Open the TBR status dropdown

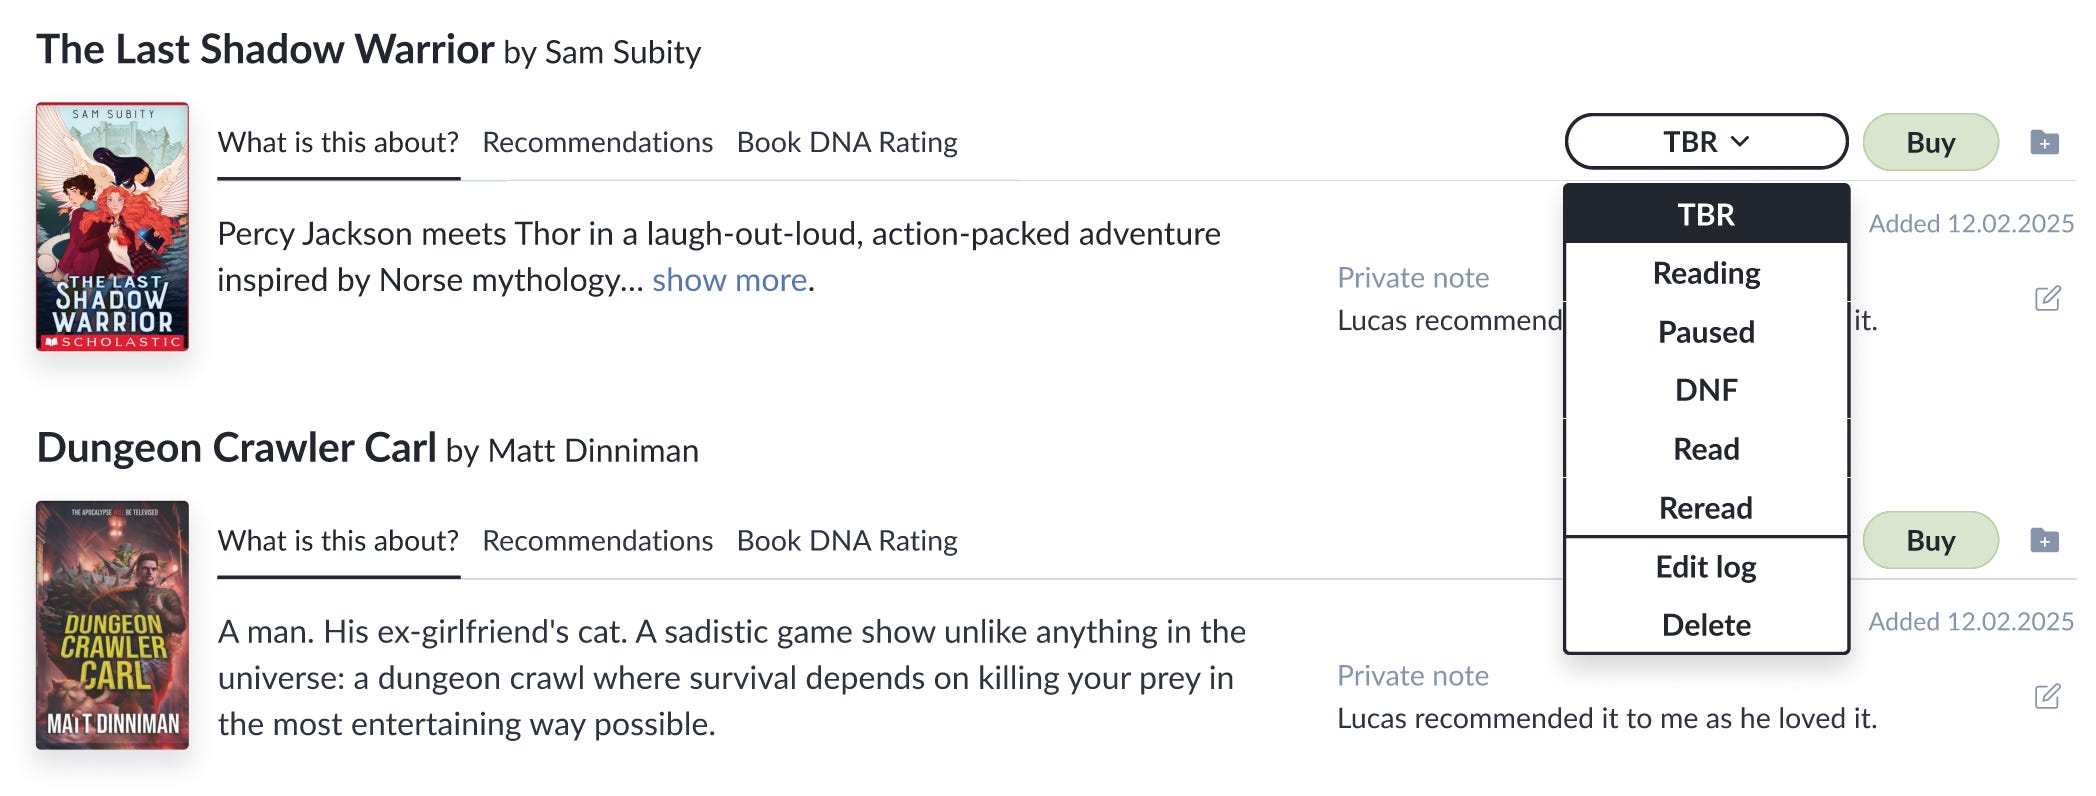[x=1705, y=142]
